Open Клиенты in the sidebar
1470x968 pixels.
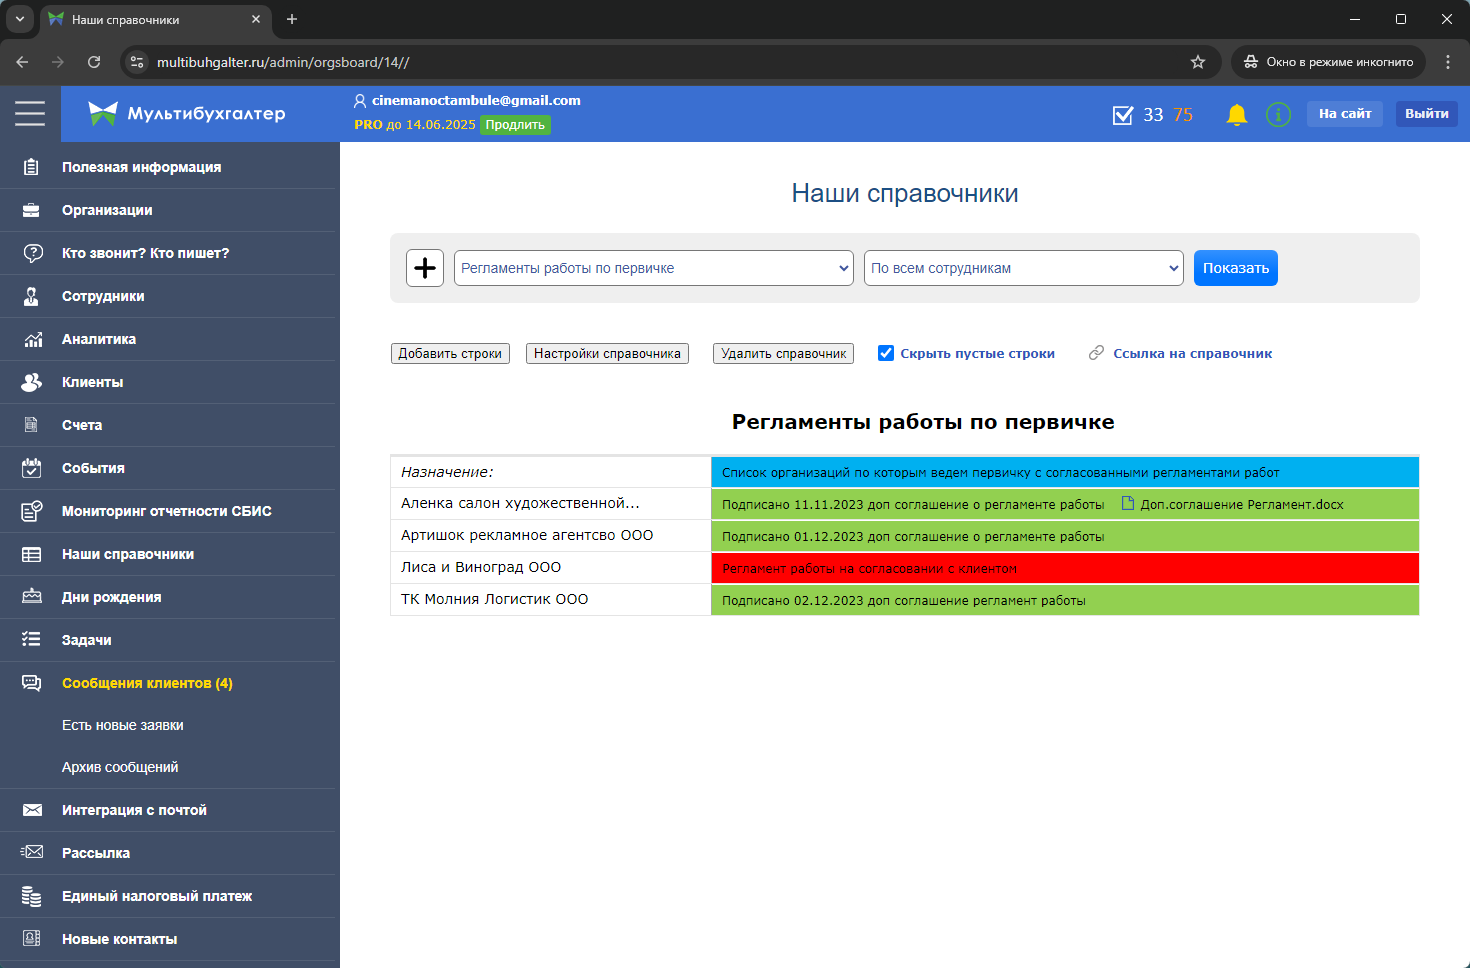(92, 382)
